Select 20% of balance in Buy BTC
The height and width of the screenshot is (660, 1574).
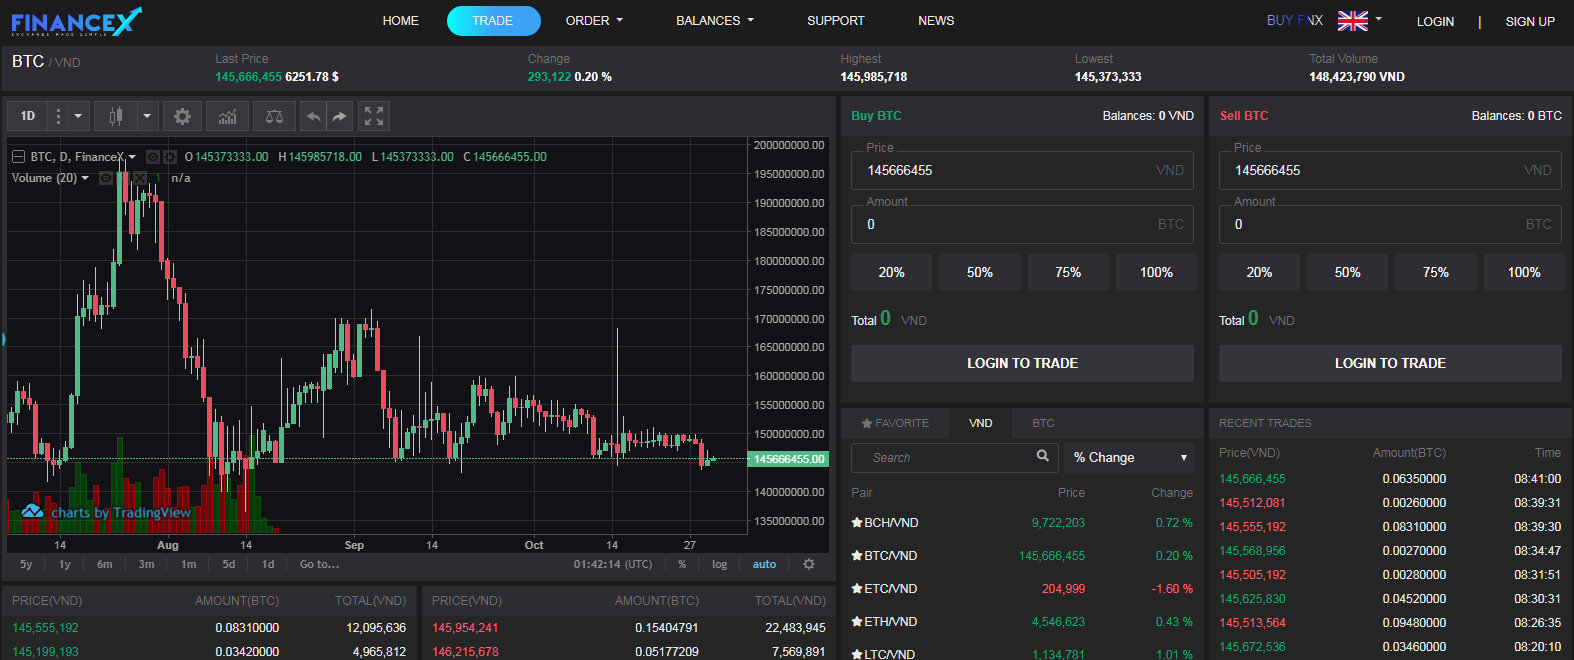[891, 272]
